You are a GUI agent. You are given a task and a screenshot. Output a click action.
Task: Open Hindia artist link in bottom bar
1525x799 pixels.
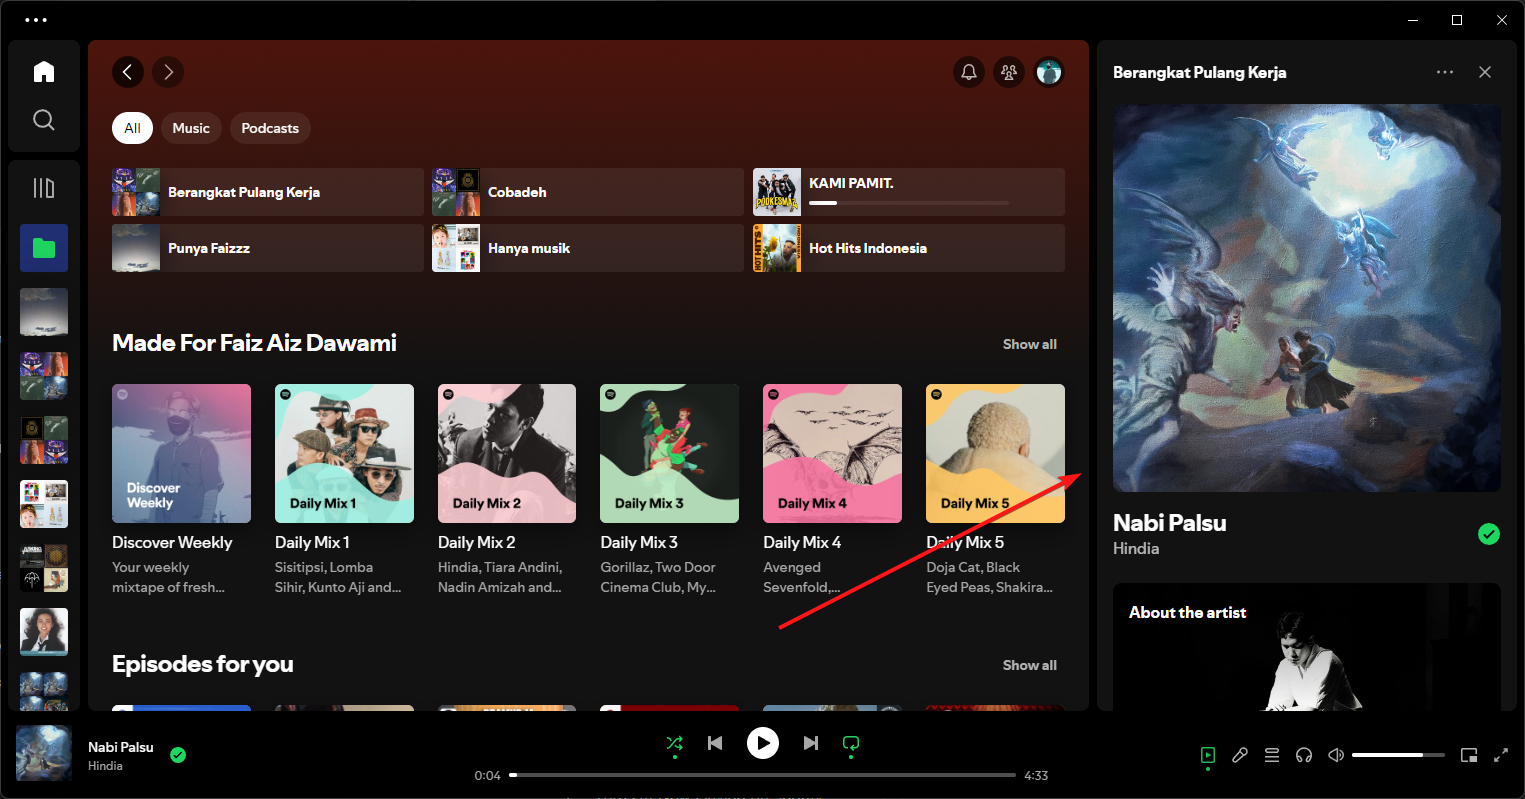[x=105, y=766]
